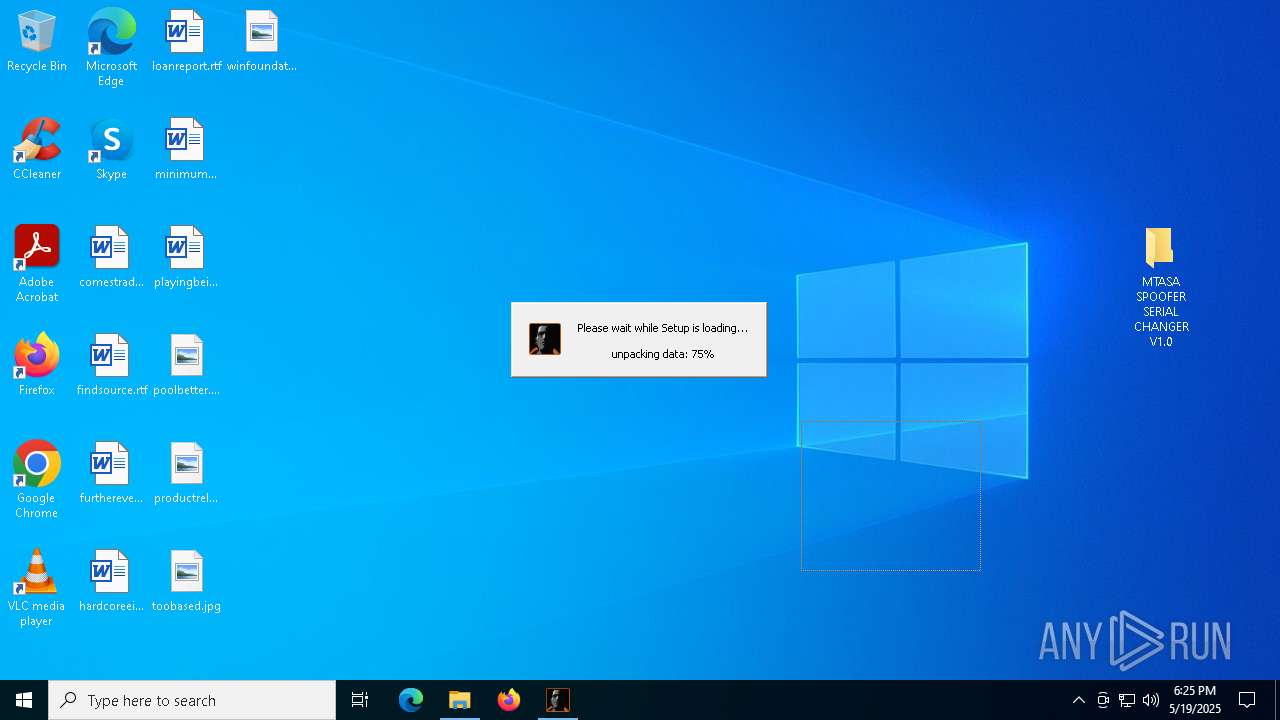Open File Explorer from taskbar
The height and width of the screenshot is (720, 1280).
coord(460,700)
